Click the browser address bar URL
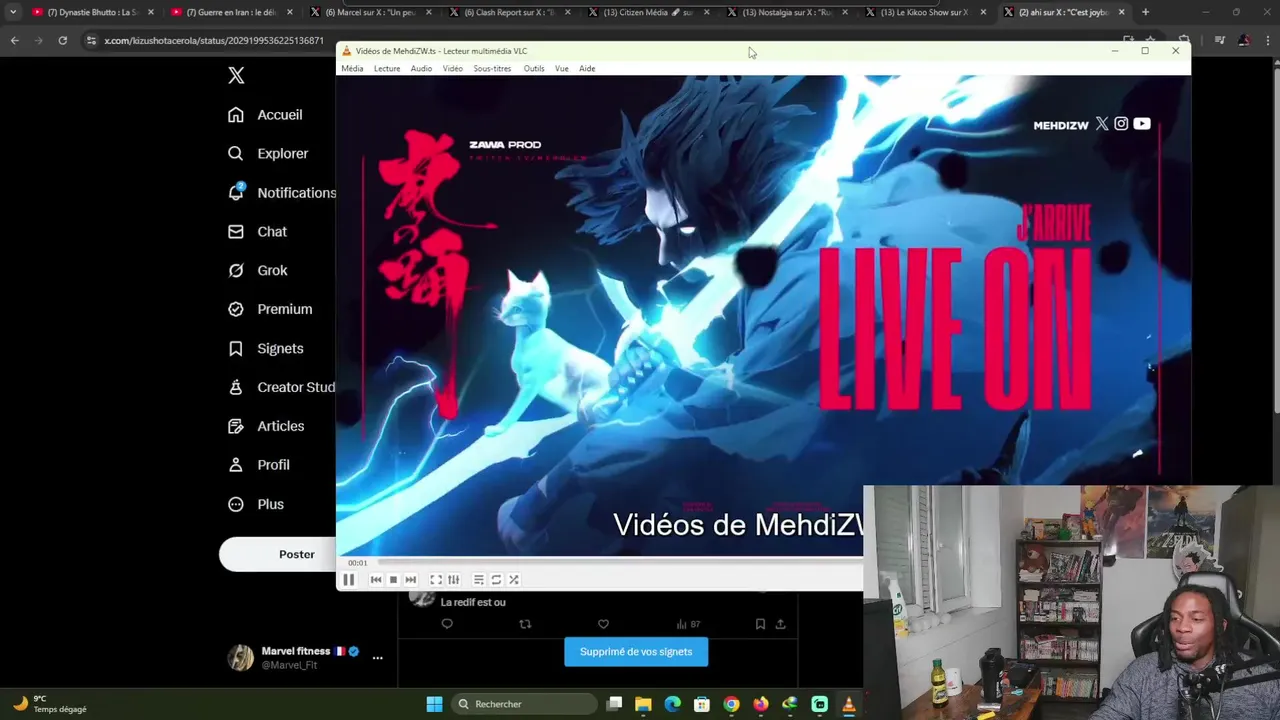Viewport: 1280px width, 720px height. (x=213, y=40)
